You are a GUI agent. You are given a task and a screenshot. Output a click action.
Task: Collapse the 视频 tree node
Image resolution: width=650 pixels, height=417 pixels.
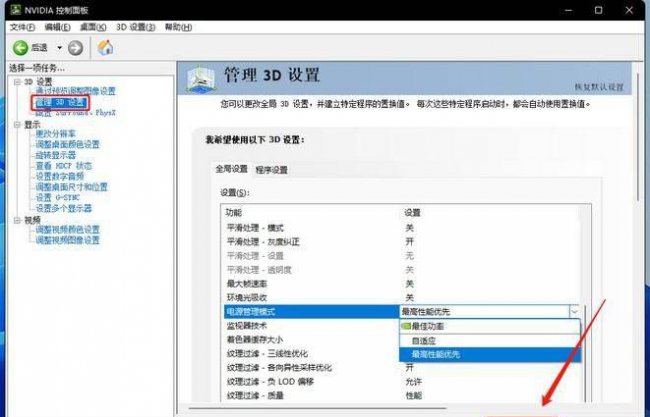(17, 220)
